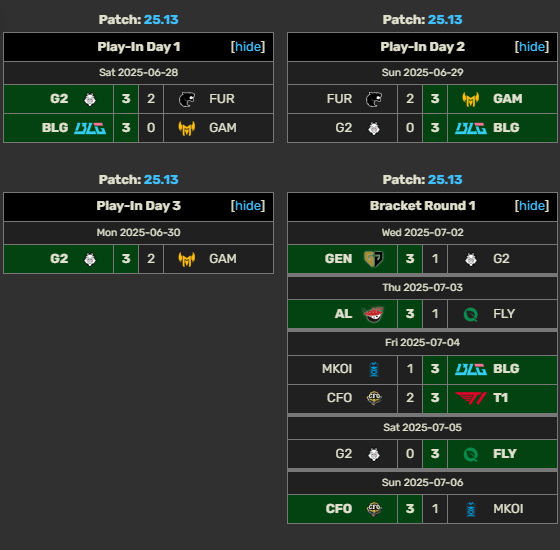Image resolution: width=560 pixels, height=550 pixels.
Task: Open patch 25.13 link above Bracket Round 1
Action: [x=445, y=180]
